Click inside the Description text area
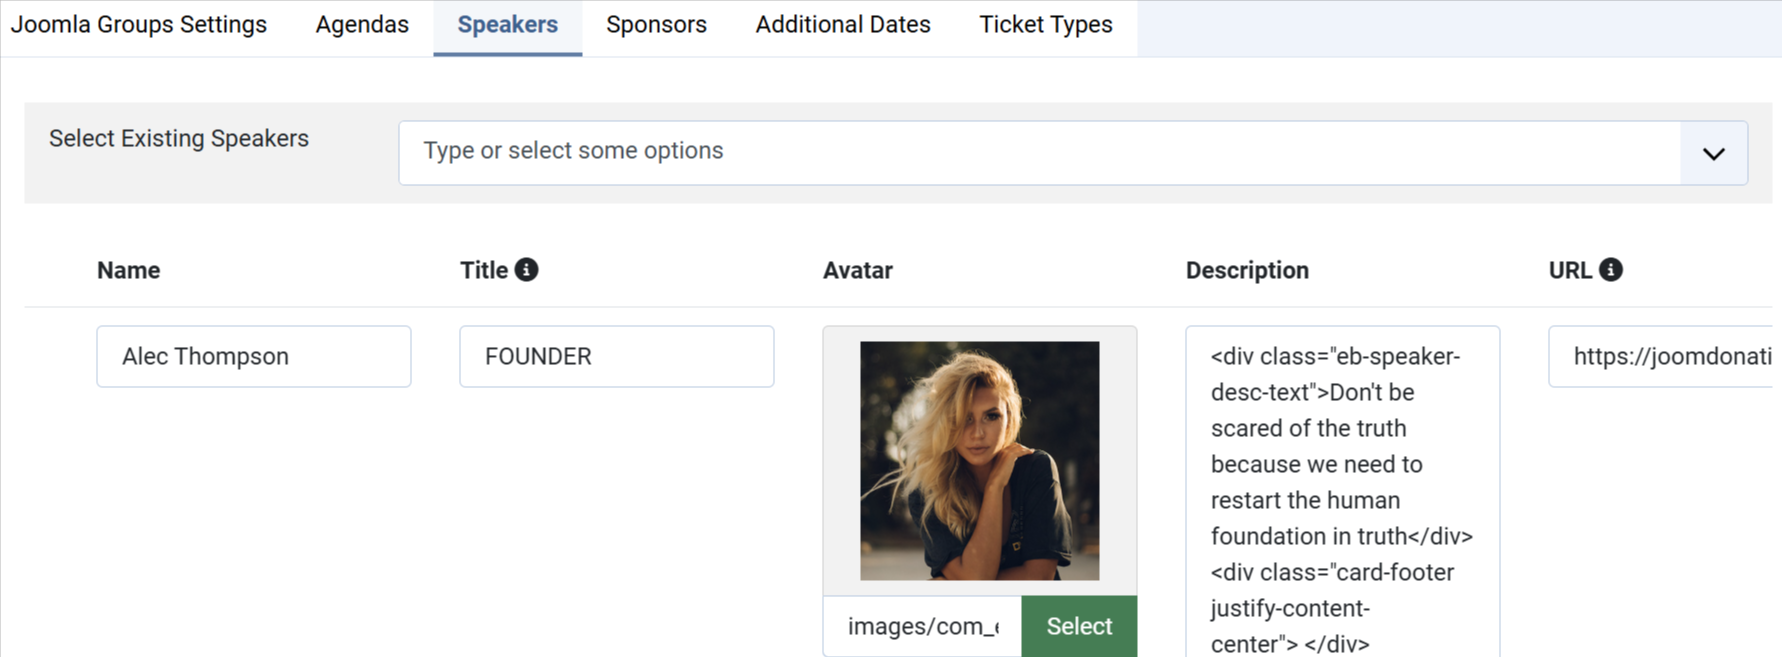Image resolution: width=1782 pixels, height=657 pixels. (1343, 492)
